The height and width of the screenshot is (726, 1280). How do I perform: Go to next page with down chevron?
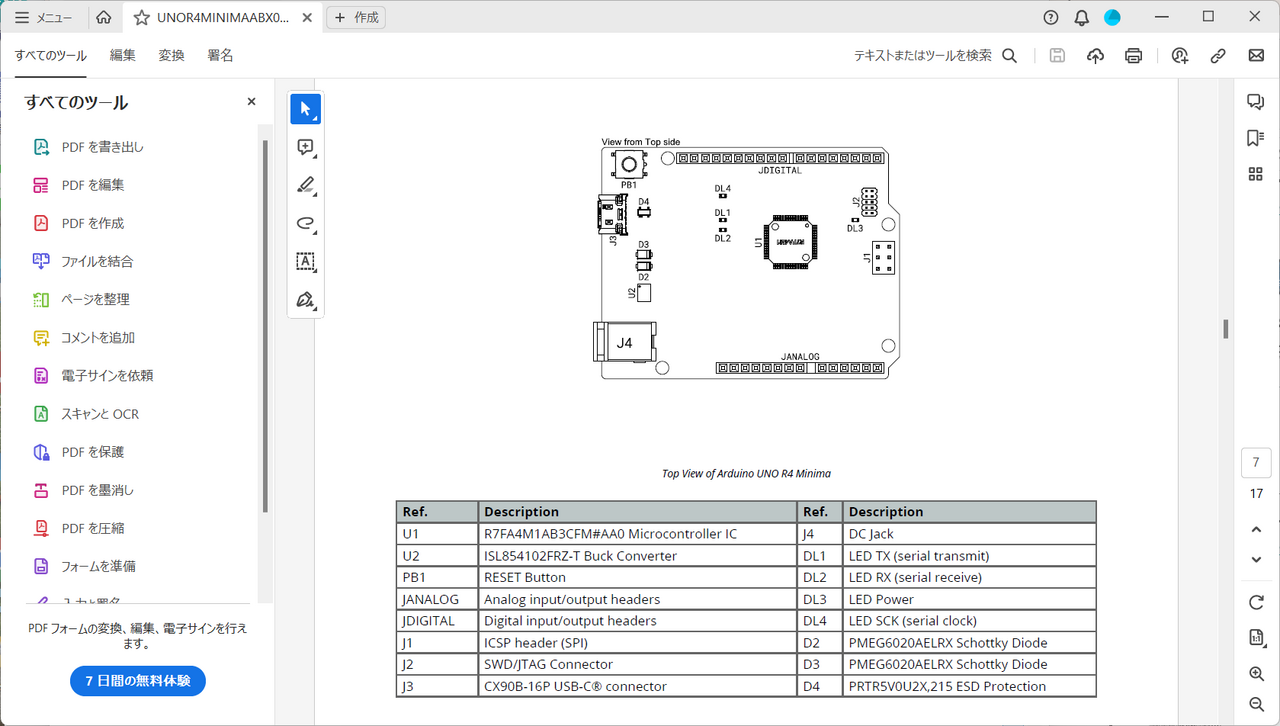pos(1256,560)
